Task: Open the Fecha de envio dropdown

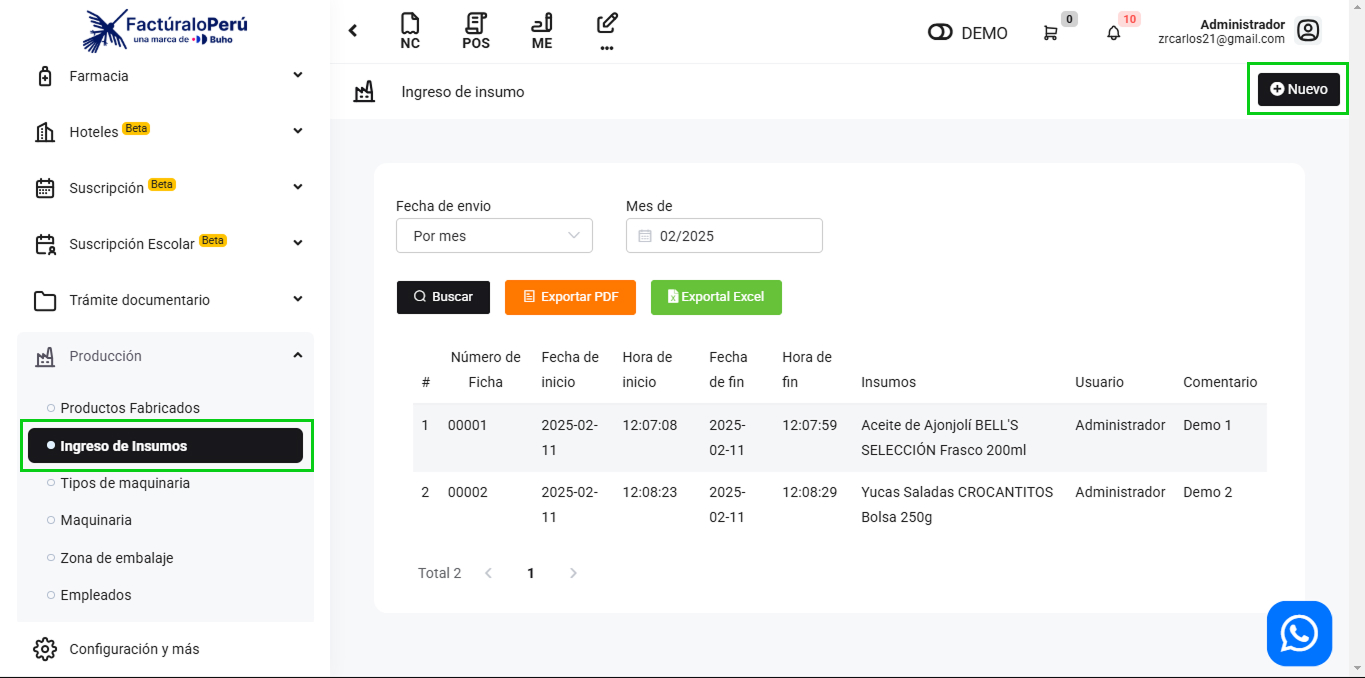Action: 495,236
